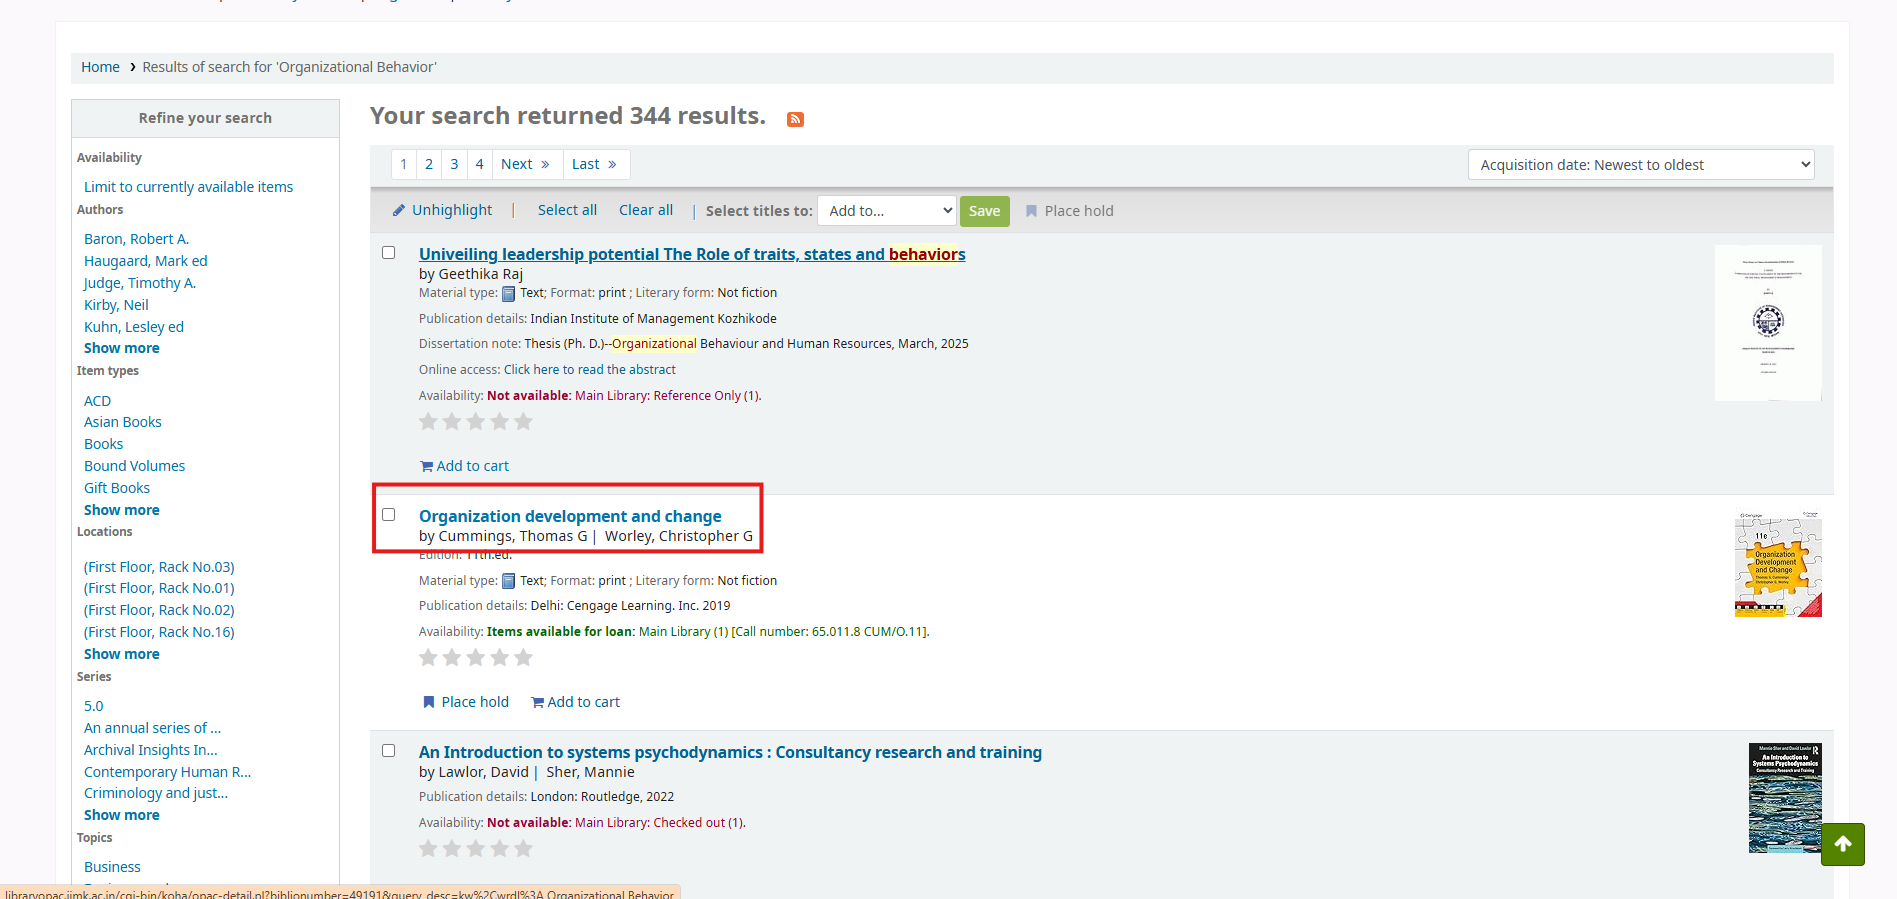Click the Unhighlight pencil icon

pos(399,210)
